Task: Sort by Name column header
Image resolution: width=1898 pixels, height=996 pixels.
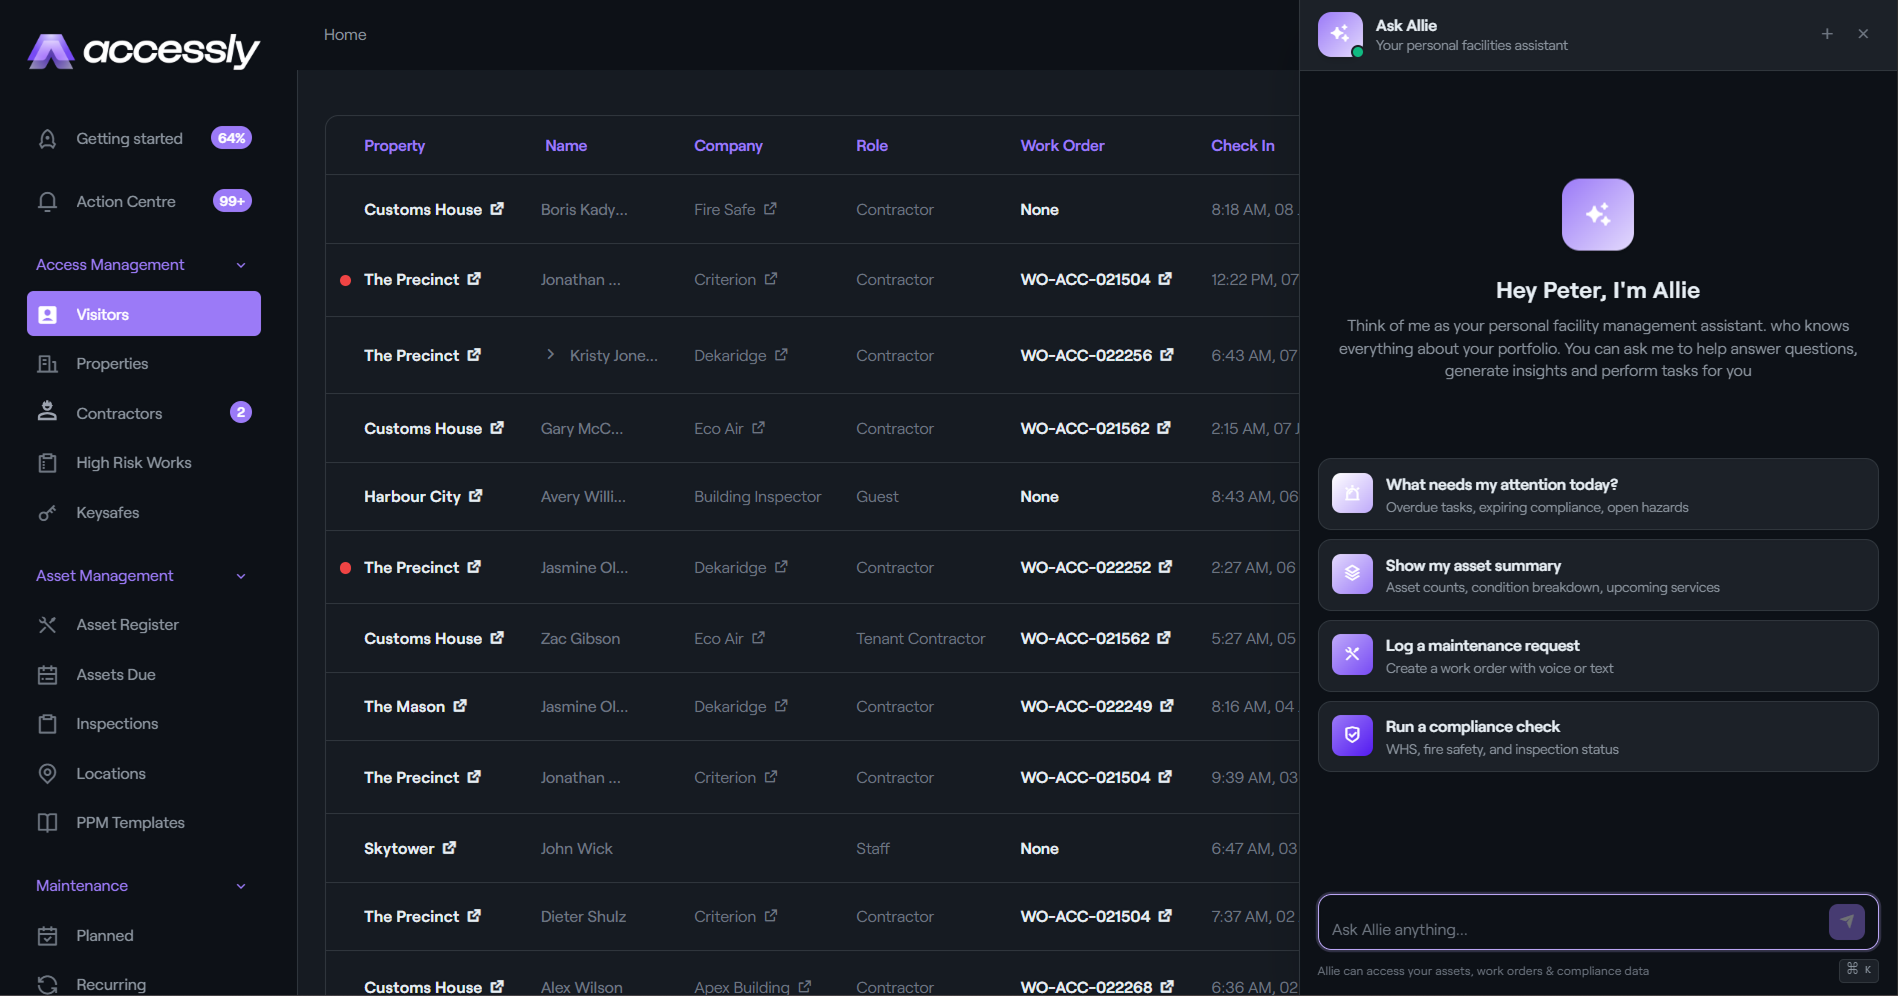Action: (566, 146)
